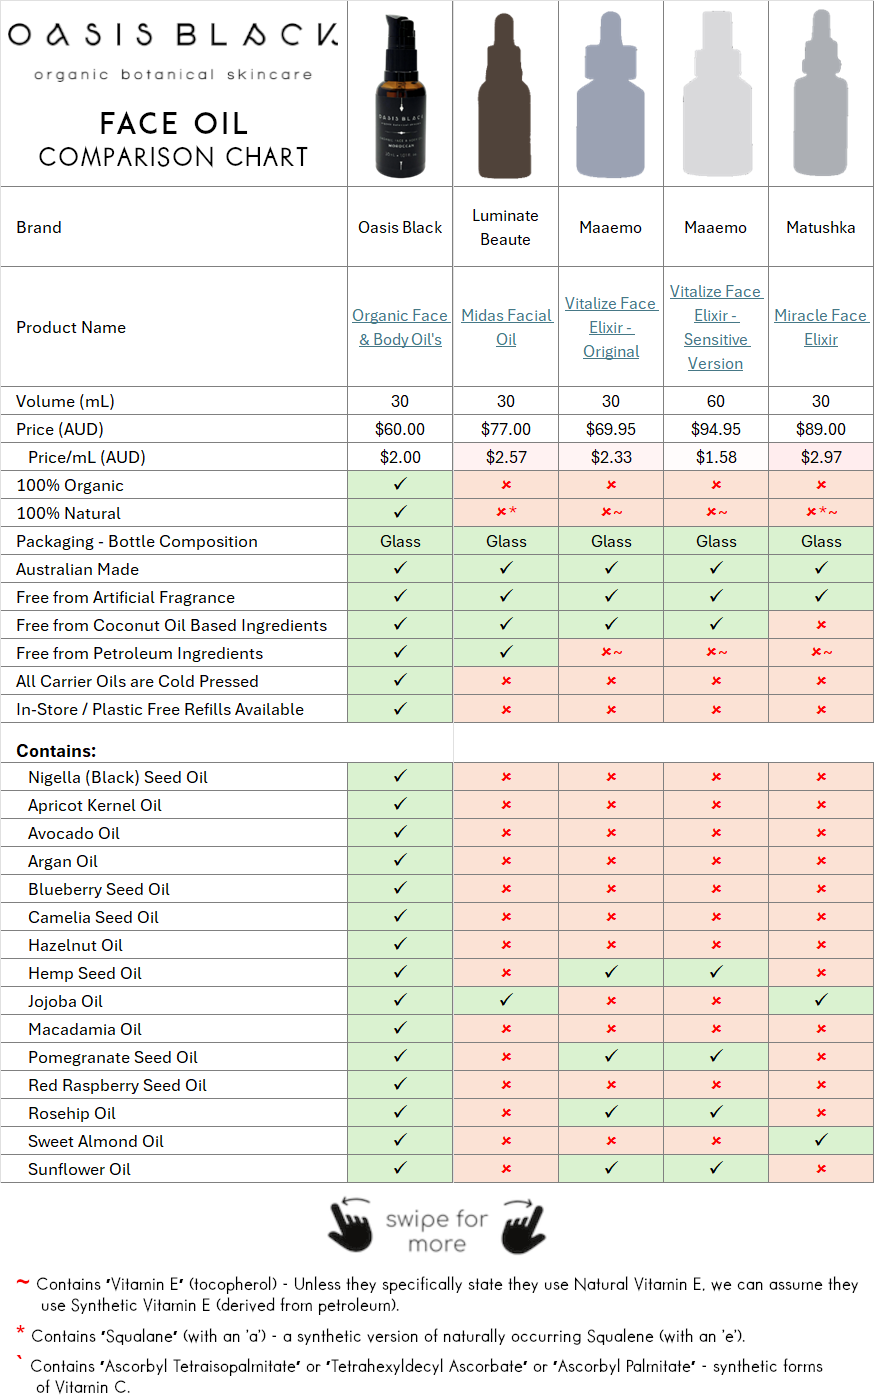Click Luminate Beaute's Argan Oil cross

(x=506, y=861)
